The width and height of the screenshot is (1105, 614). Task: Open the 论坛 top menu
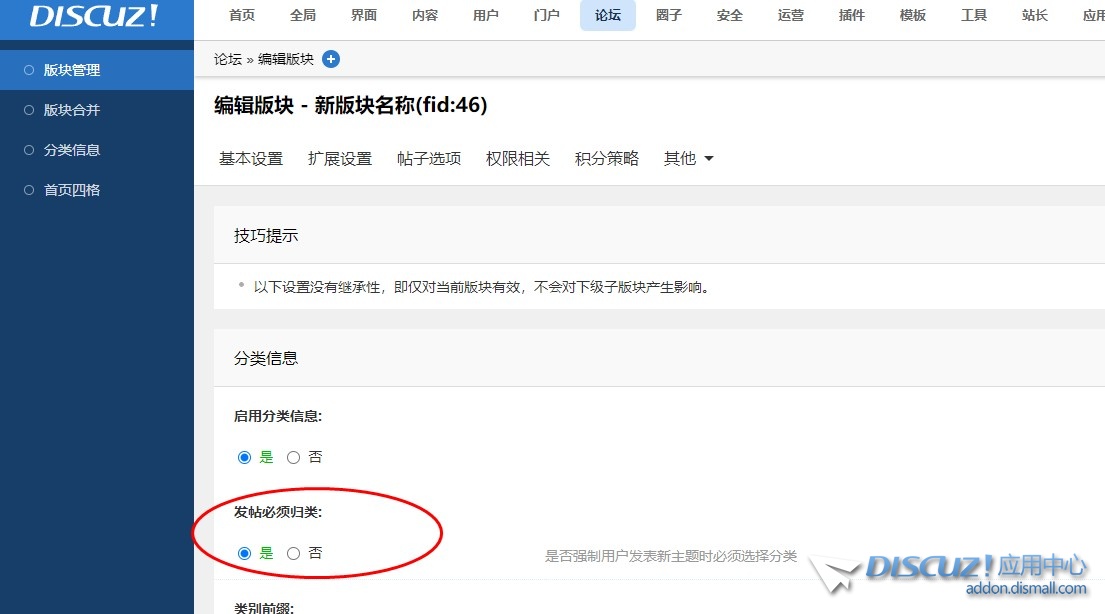coord(607,16)
